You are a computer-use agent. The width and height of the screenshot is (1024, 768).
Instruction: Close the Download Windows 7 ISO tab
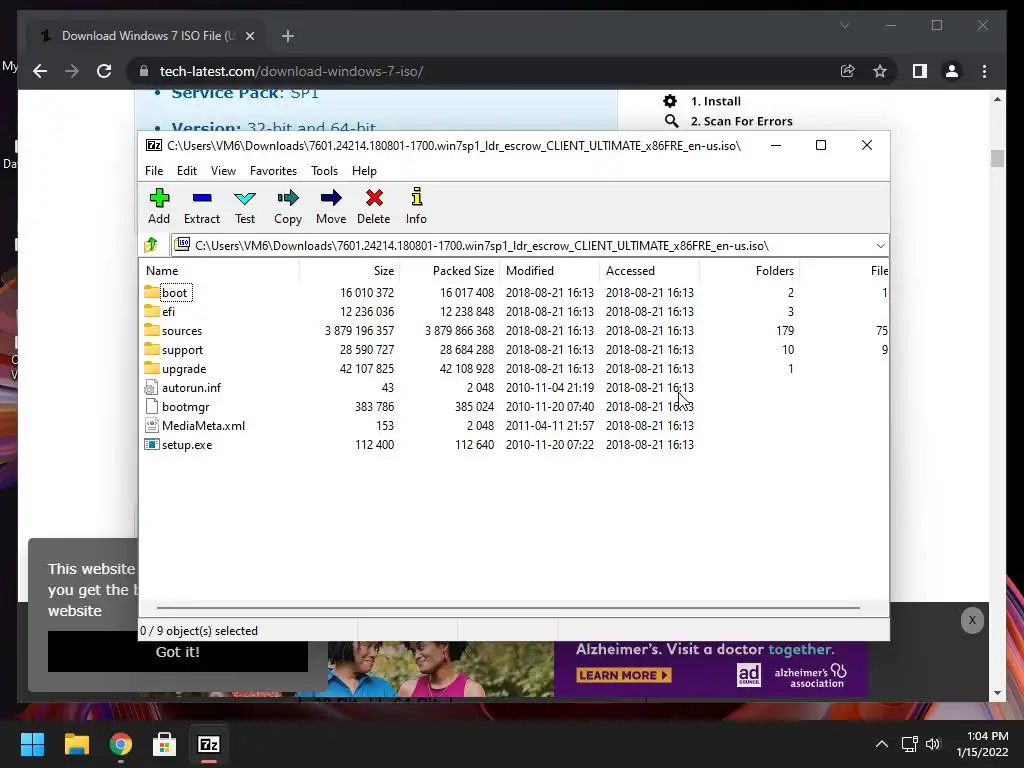tap(249, 36)
